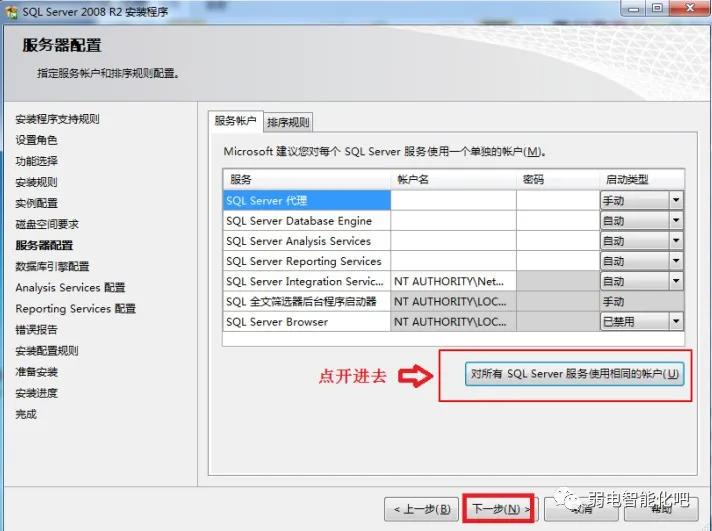Image resolution: width=712 pixels, height=531 pixels.
Task: Click password field for SQL Server 代理
Action: pos(558,200)
